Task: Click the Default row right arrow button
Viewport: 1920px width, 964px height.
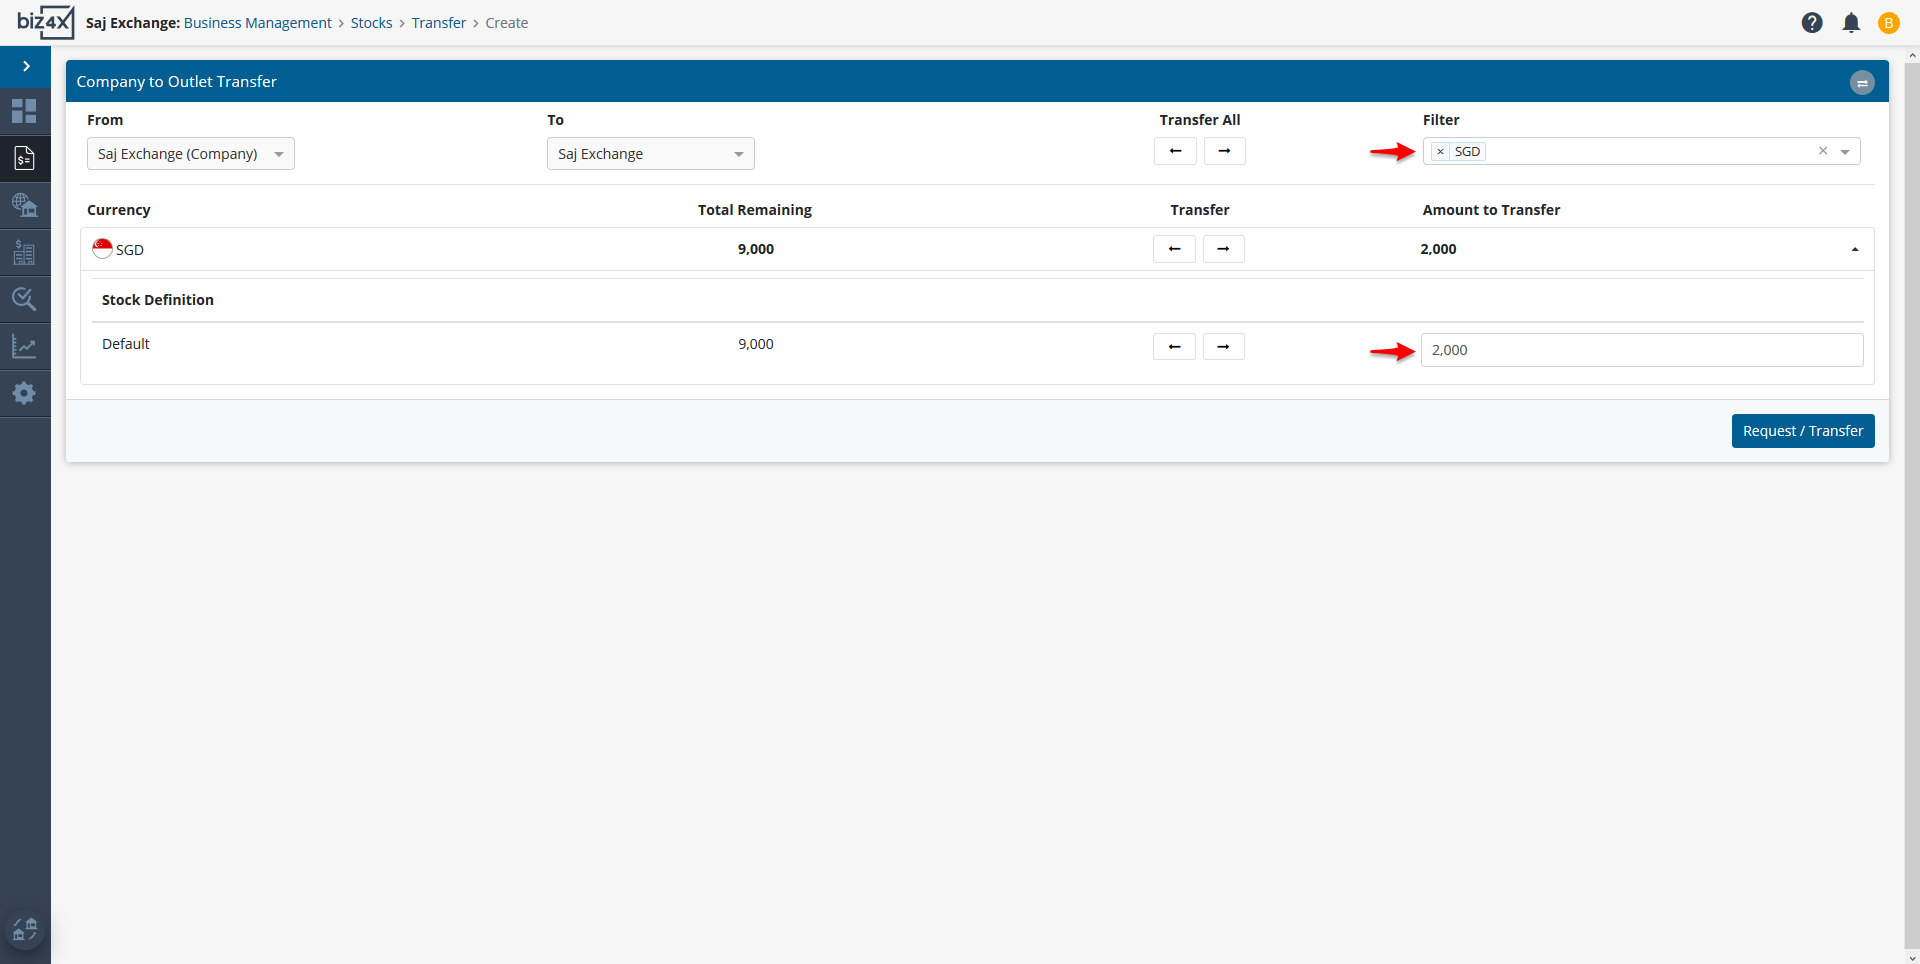Action: coord(1223,347)
